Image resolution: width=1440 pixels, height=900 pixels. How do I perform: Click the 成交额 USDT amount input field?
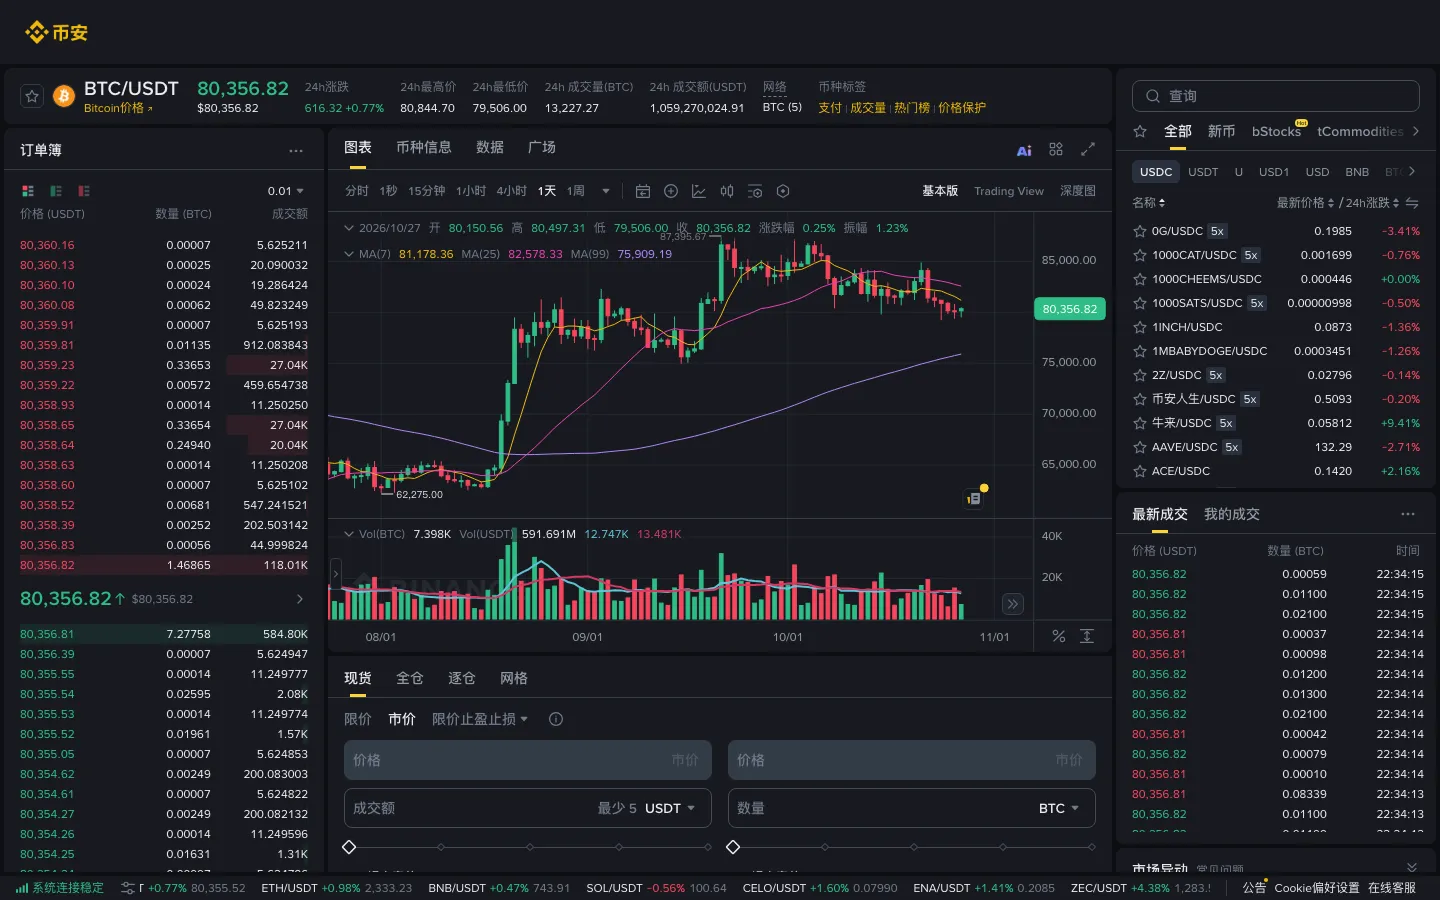pos(528,808)
